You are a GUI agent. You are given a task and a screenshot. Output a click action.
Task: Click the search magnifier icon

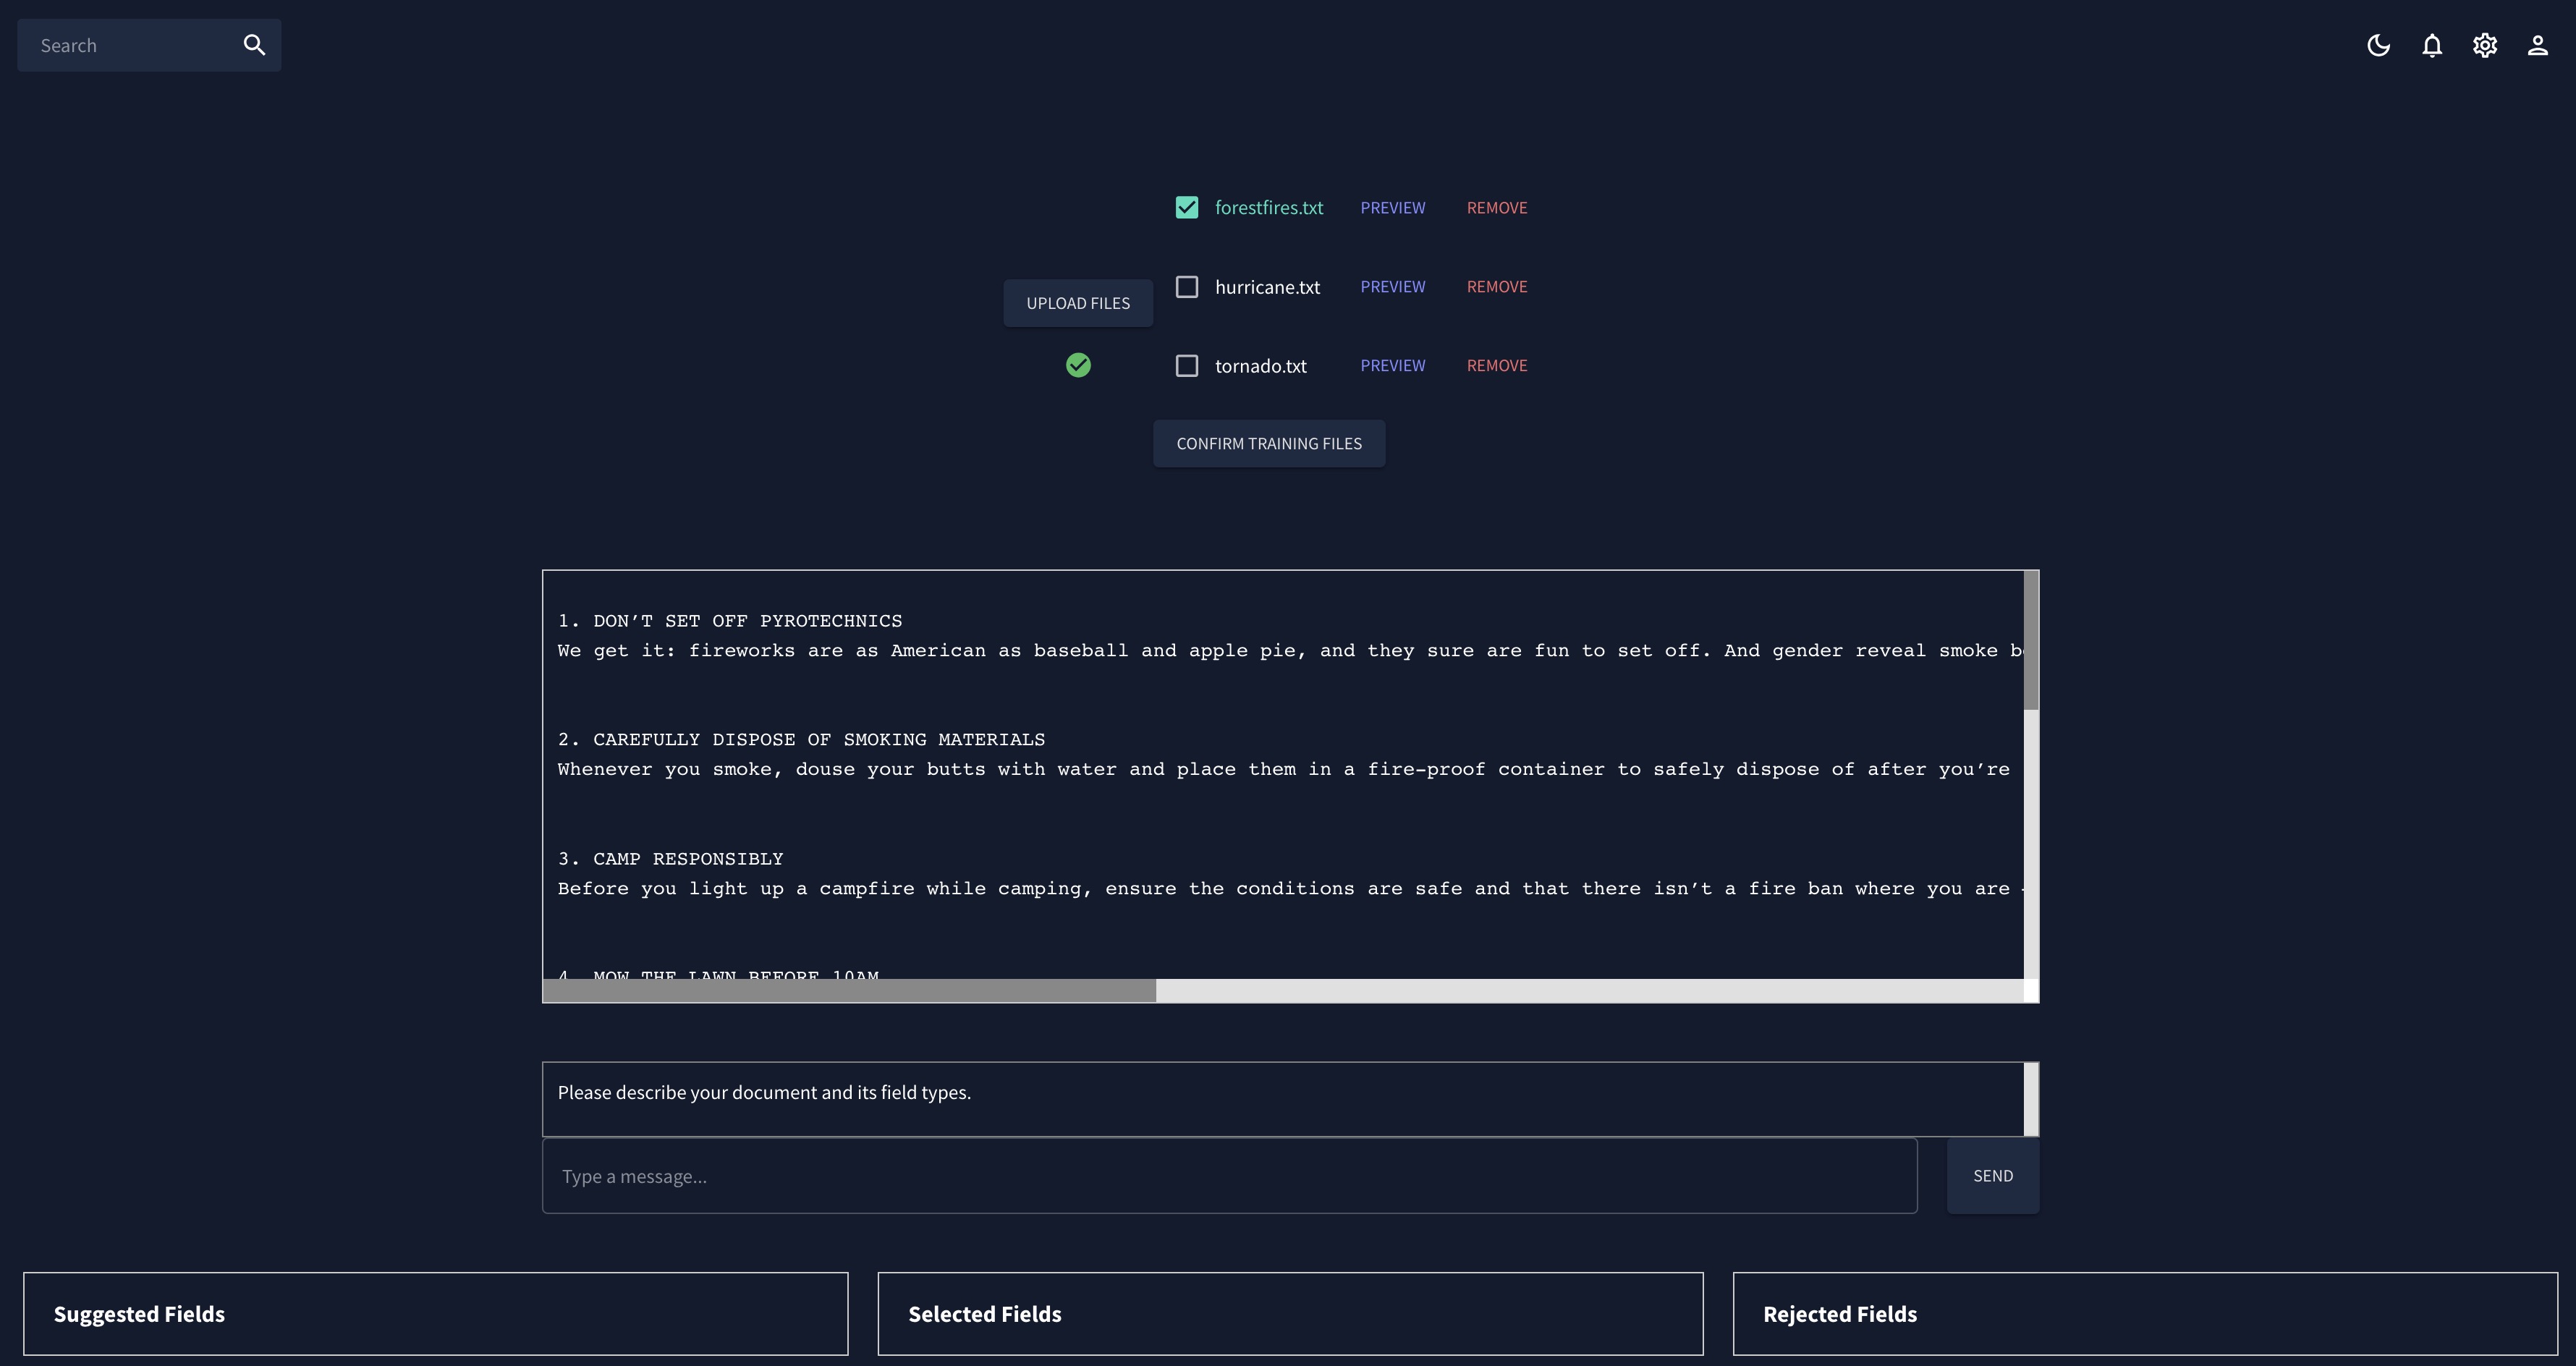[254, 45]
